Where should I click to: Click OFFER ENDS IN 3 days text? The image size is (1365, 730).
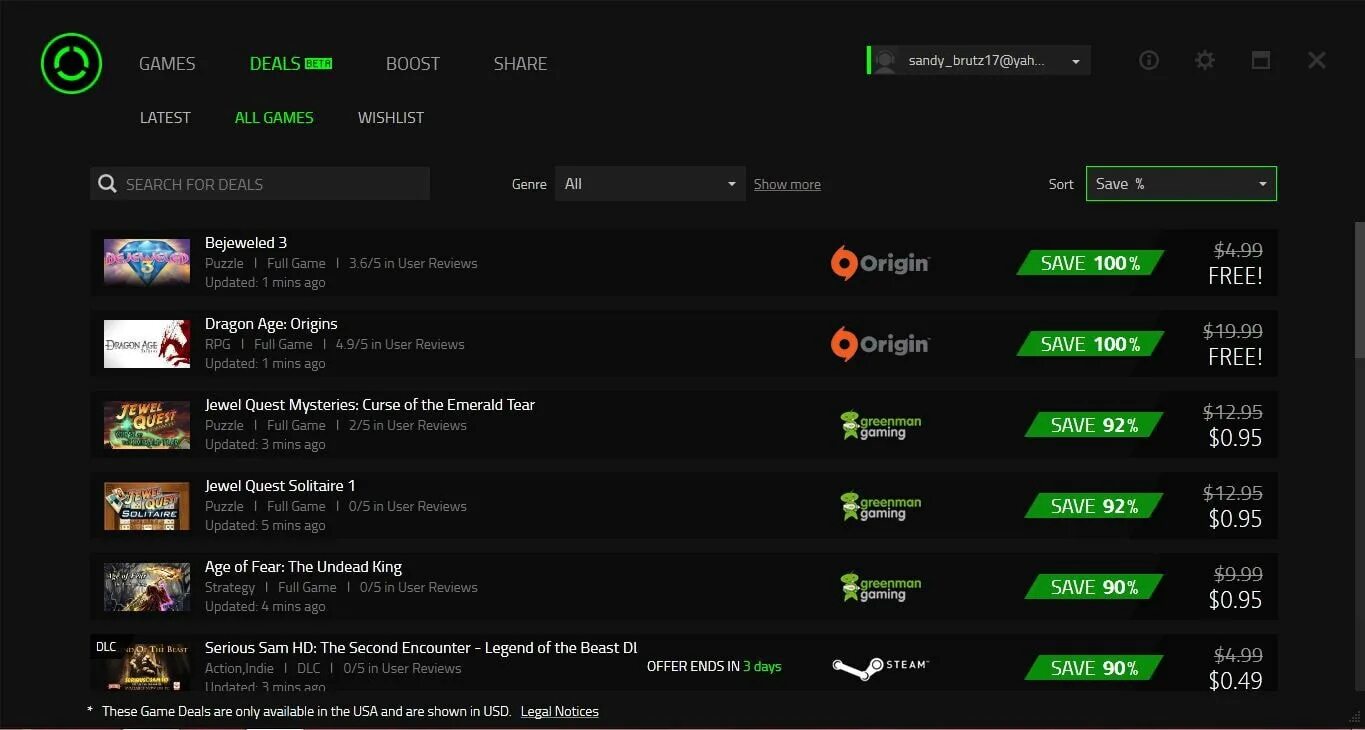coord(714,667)
